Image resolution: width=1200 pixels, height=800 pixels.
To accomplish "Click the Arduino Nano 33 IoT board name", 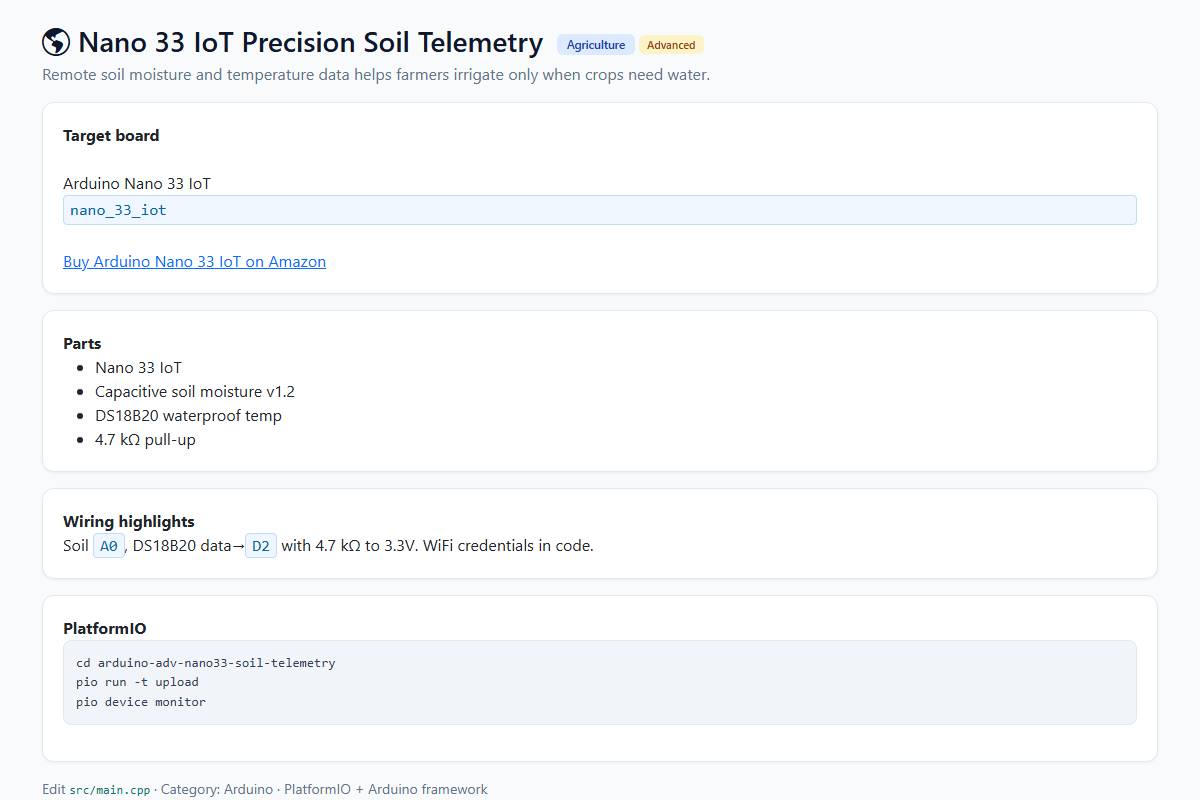I will (x=137, y=183).
